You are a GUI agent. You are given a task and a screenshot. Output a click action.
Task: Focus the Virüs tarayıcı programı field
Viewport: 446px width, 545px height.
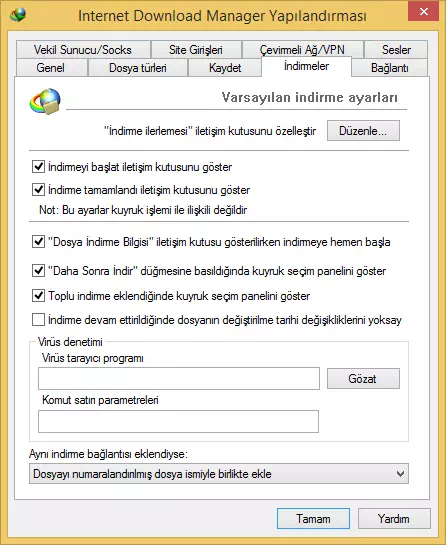click(x=179, y=379)
